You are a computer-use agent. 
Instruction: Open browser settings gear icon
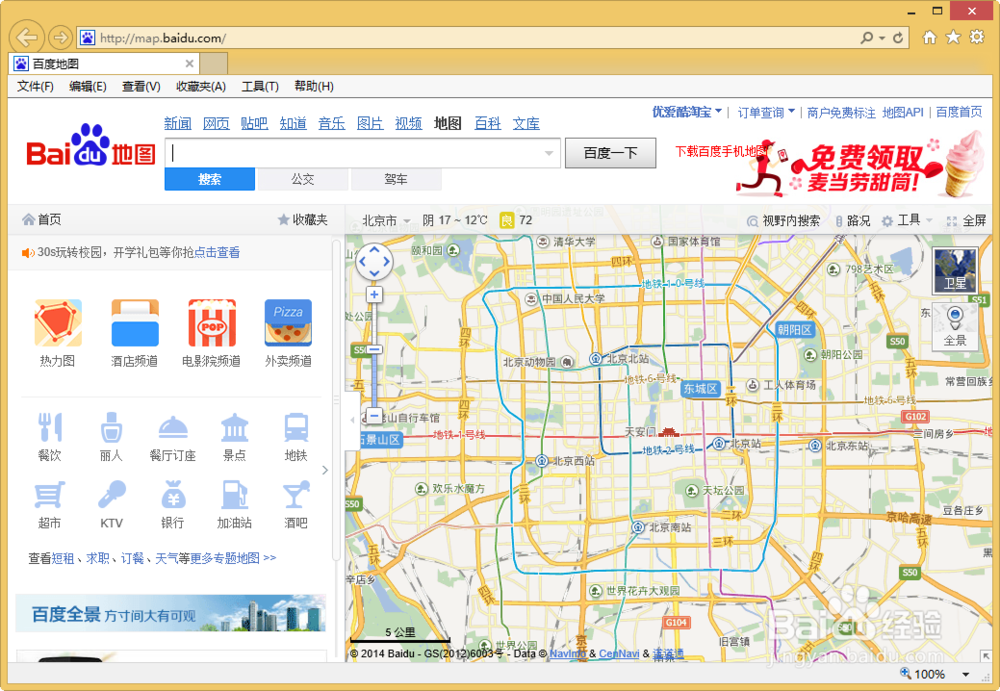[x=977, y=37]
